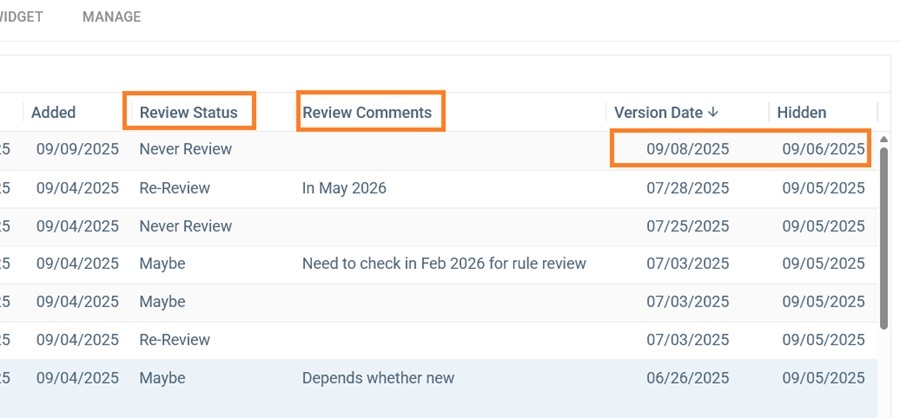900x418 pixels.
Task: Switch to the WIDGET tab
Action: (x=21, y=17)
